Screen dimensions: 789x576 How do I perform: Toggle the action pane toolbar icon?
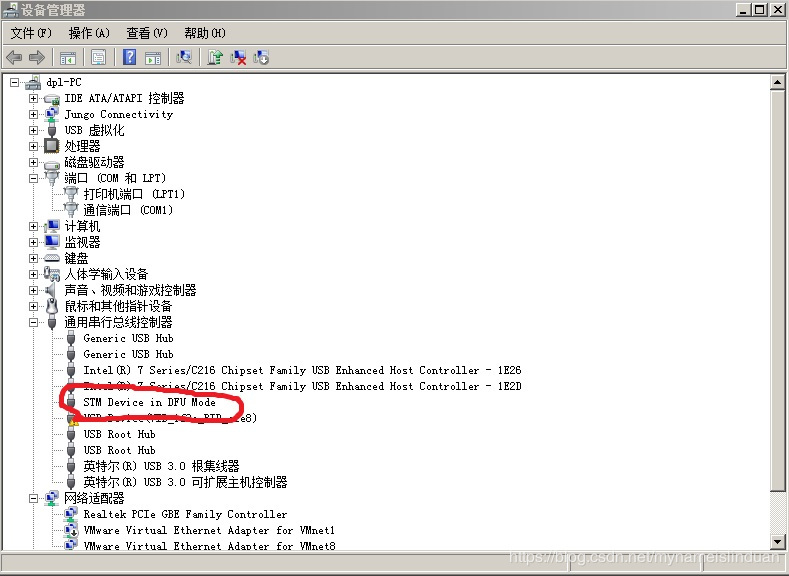coord(153,58)
